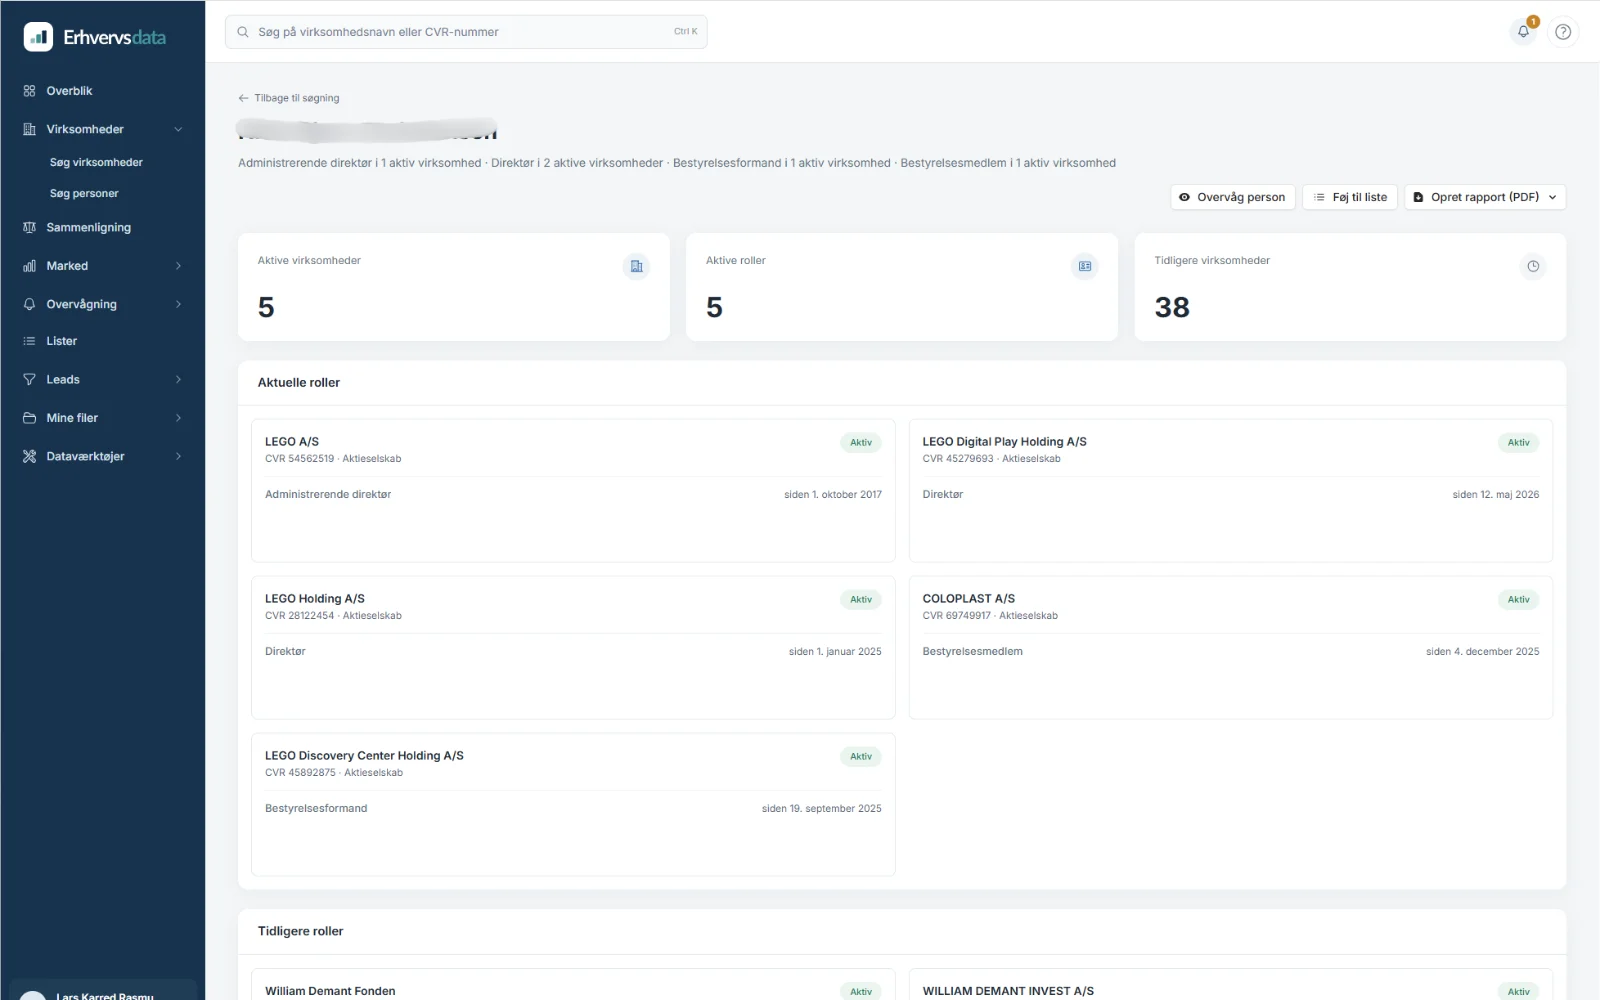Select Søg personer in sidebar
This screenshot has width=1600, height=1000.
(84, 193)
